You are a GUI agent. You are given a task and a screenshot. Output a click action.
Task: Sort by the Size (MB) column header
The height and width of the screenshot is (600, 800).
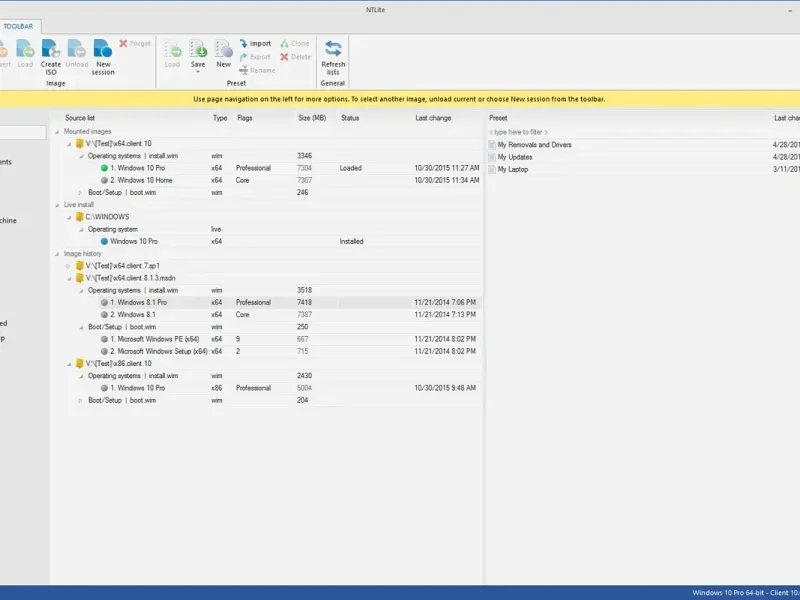pos(312,118)
